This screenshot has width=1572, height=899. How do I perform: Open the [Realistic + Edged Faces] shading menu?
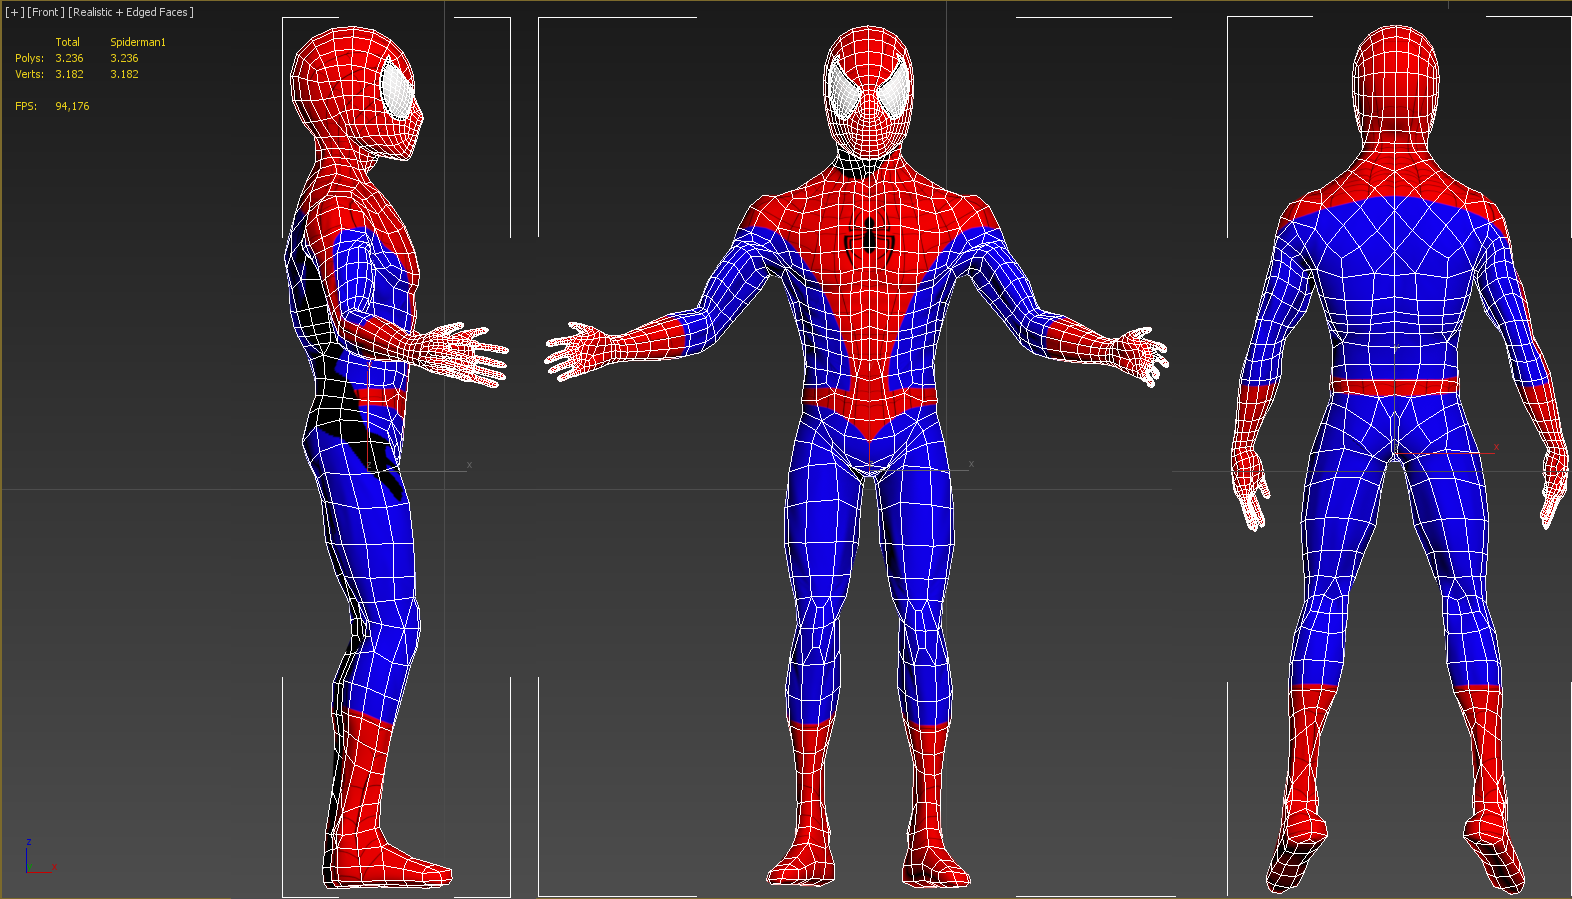(x=131, y=12)
